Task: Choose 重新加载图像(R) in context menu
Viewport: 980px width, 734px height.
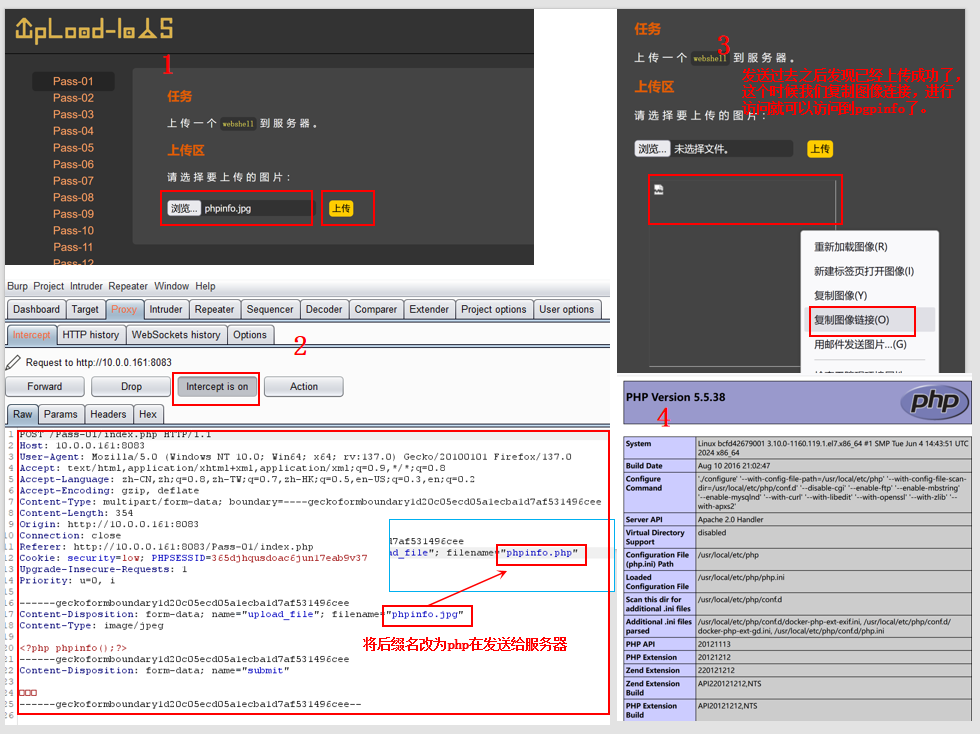Action: click(851, 247)
